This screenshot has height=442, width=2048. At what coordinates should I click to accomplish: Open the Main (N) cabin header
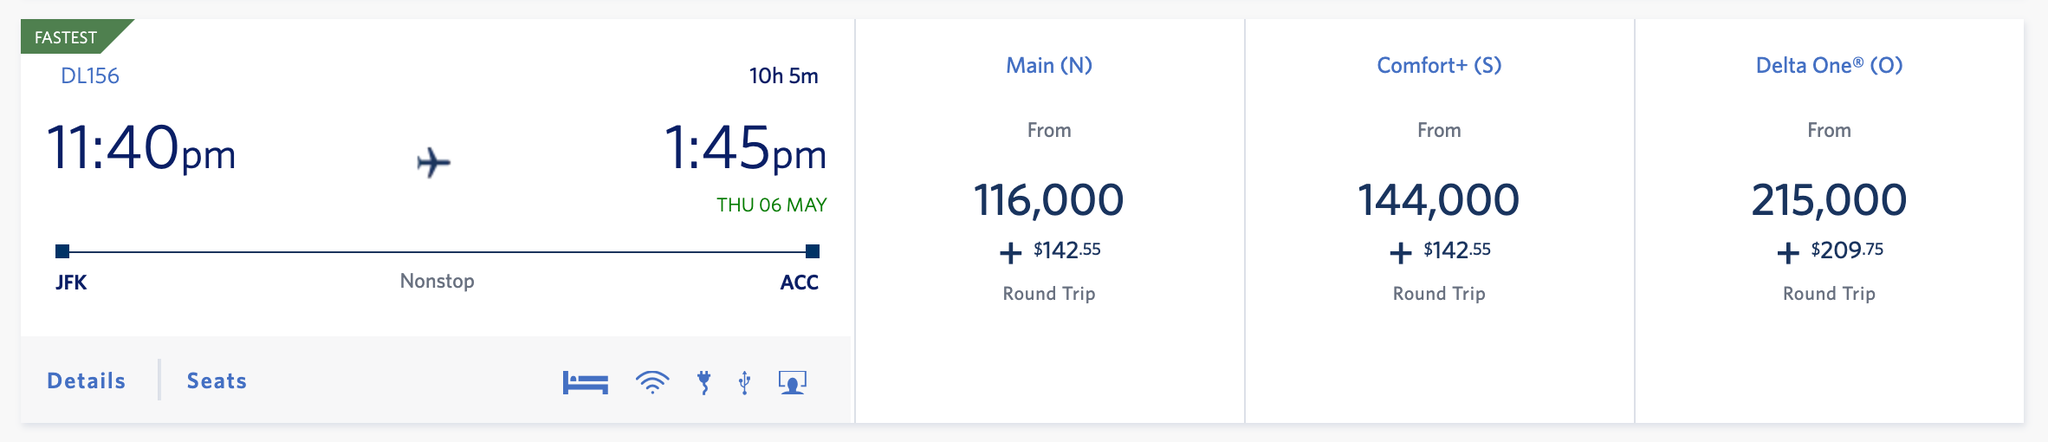(1049, 66)
